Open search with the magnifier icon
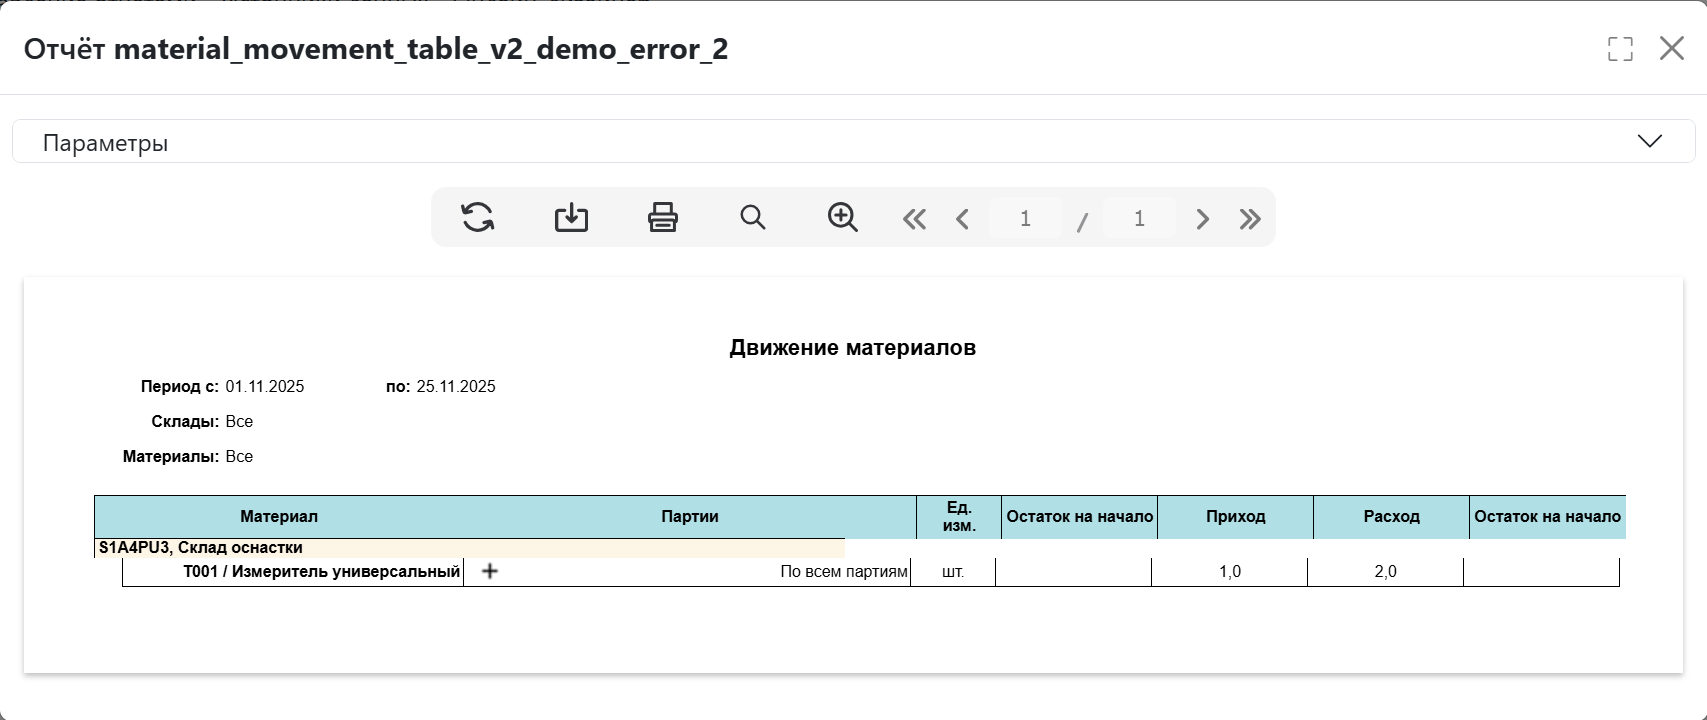1707x720 pixels. pyautogui.click(x=753, y=217)
